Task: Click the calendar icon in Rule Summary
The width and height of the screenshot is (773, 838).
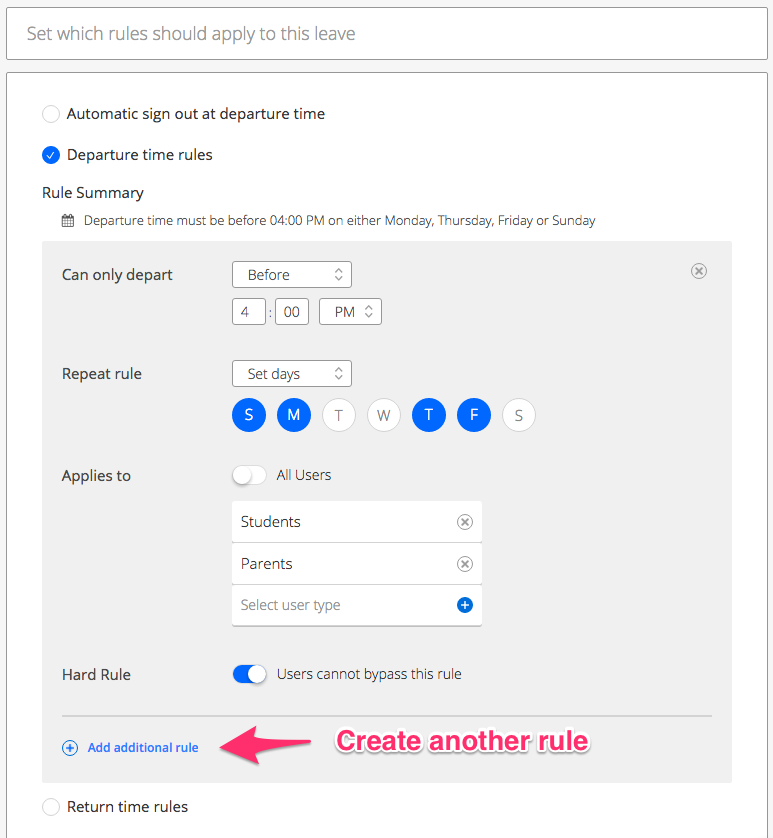Action: pyautogui.click(x=68, y=221)
